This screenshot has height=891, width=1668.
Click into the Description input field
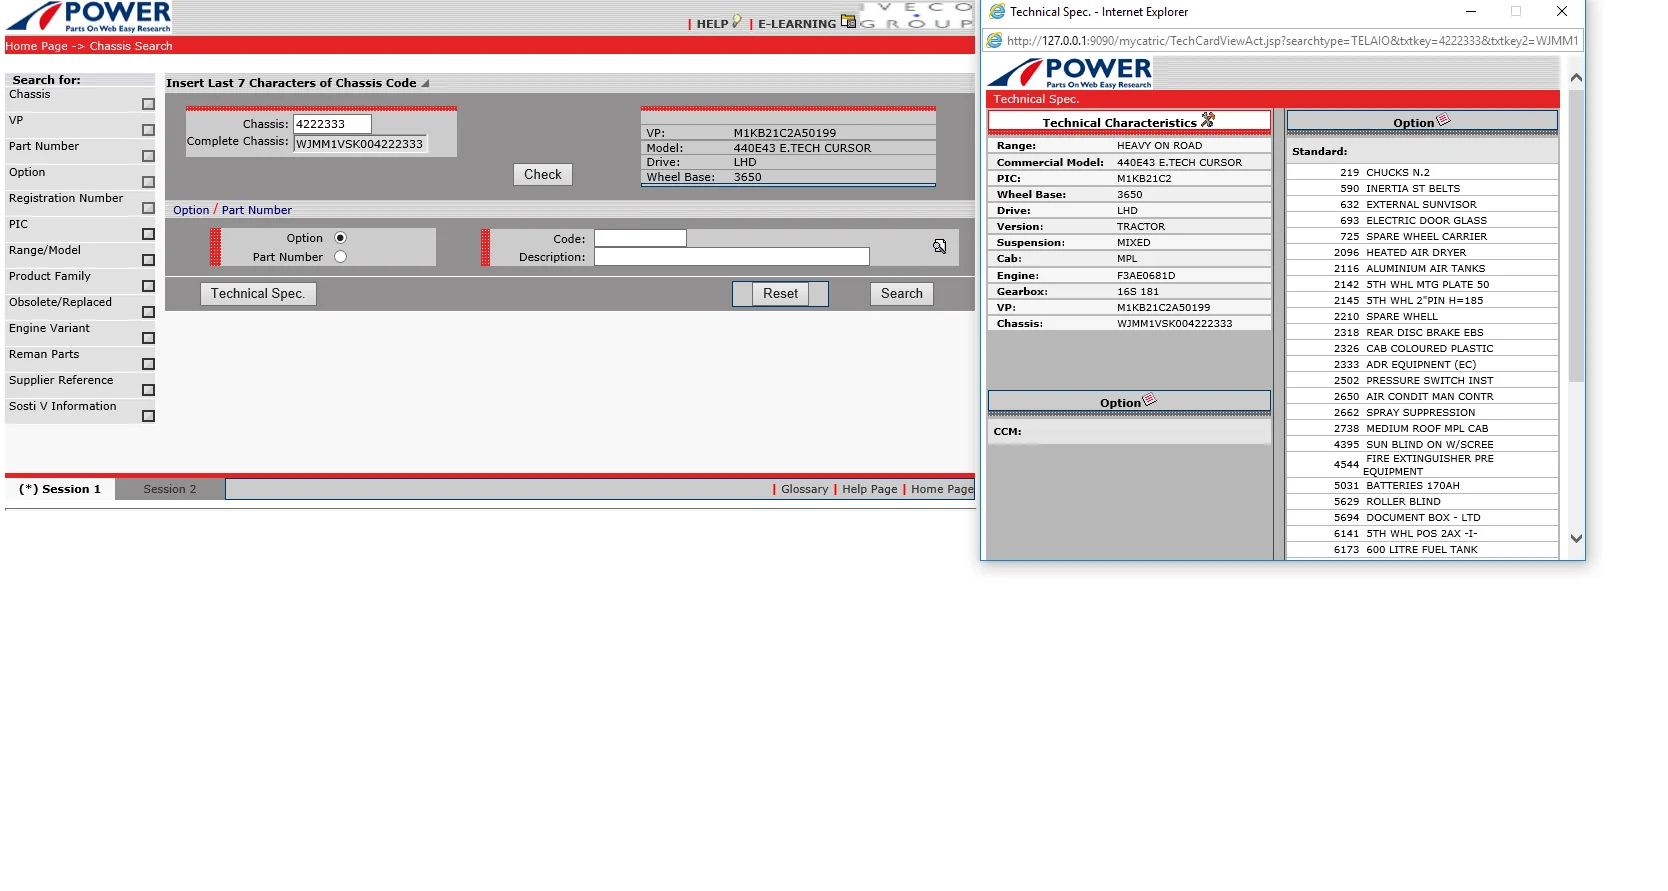(731, 257)
